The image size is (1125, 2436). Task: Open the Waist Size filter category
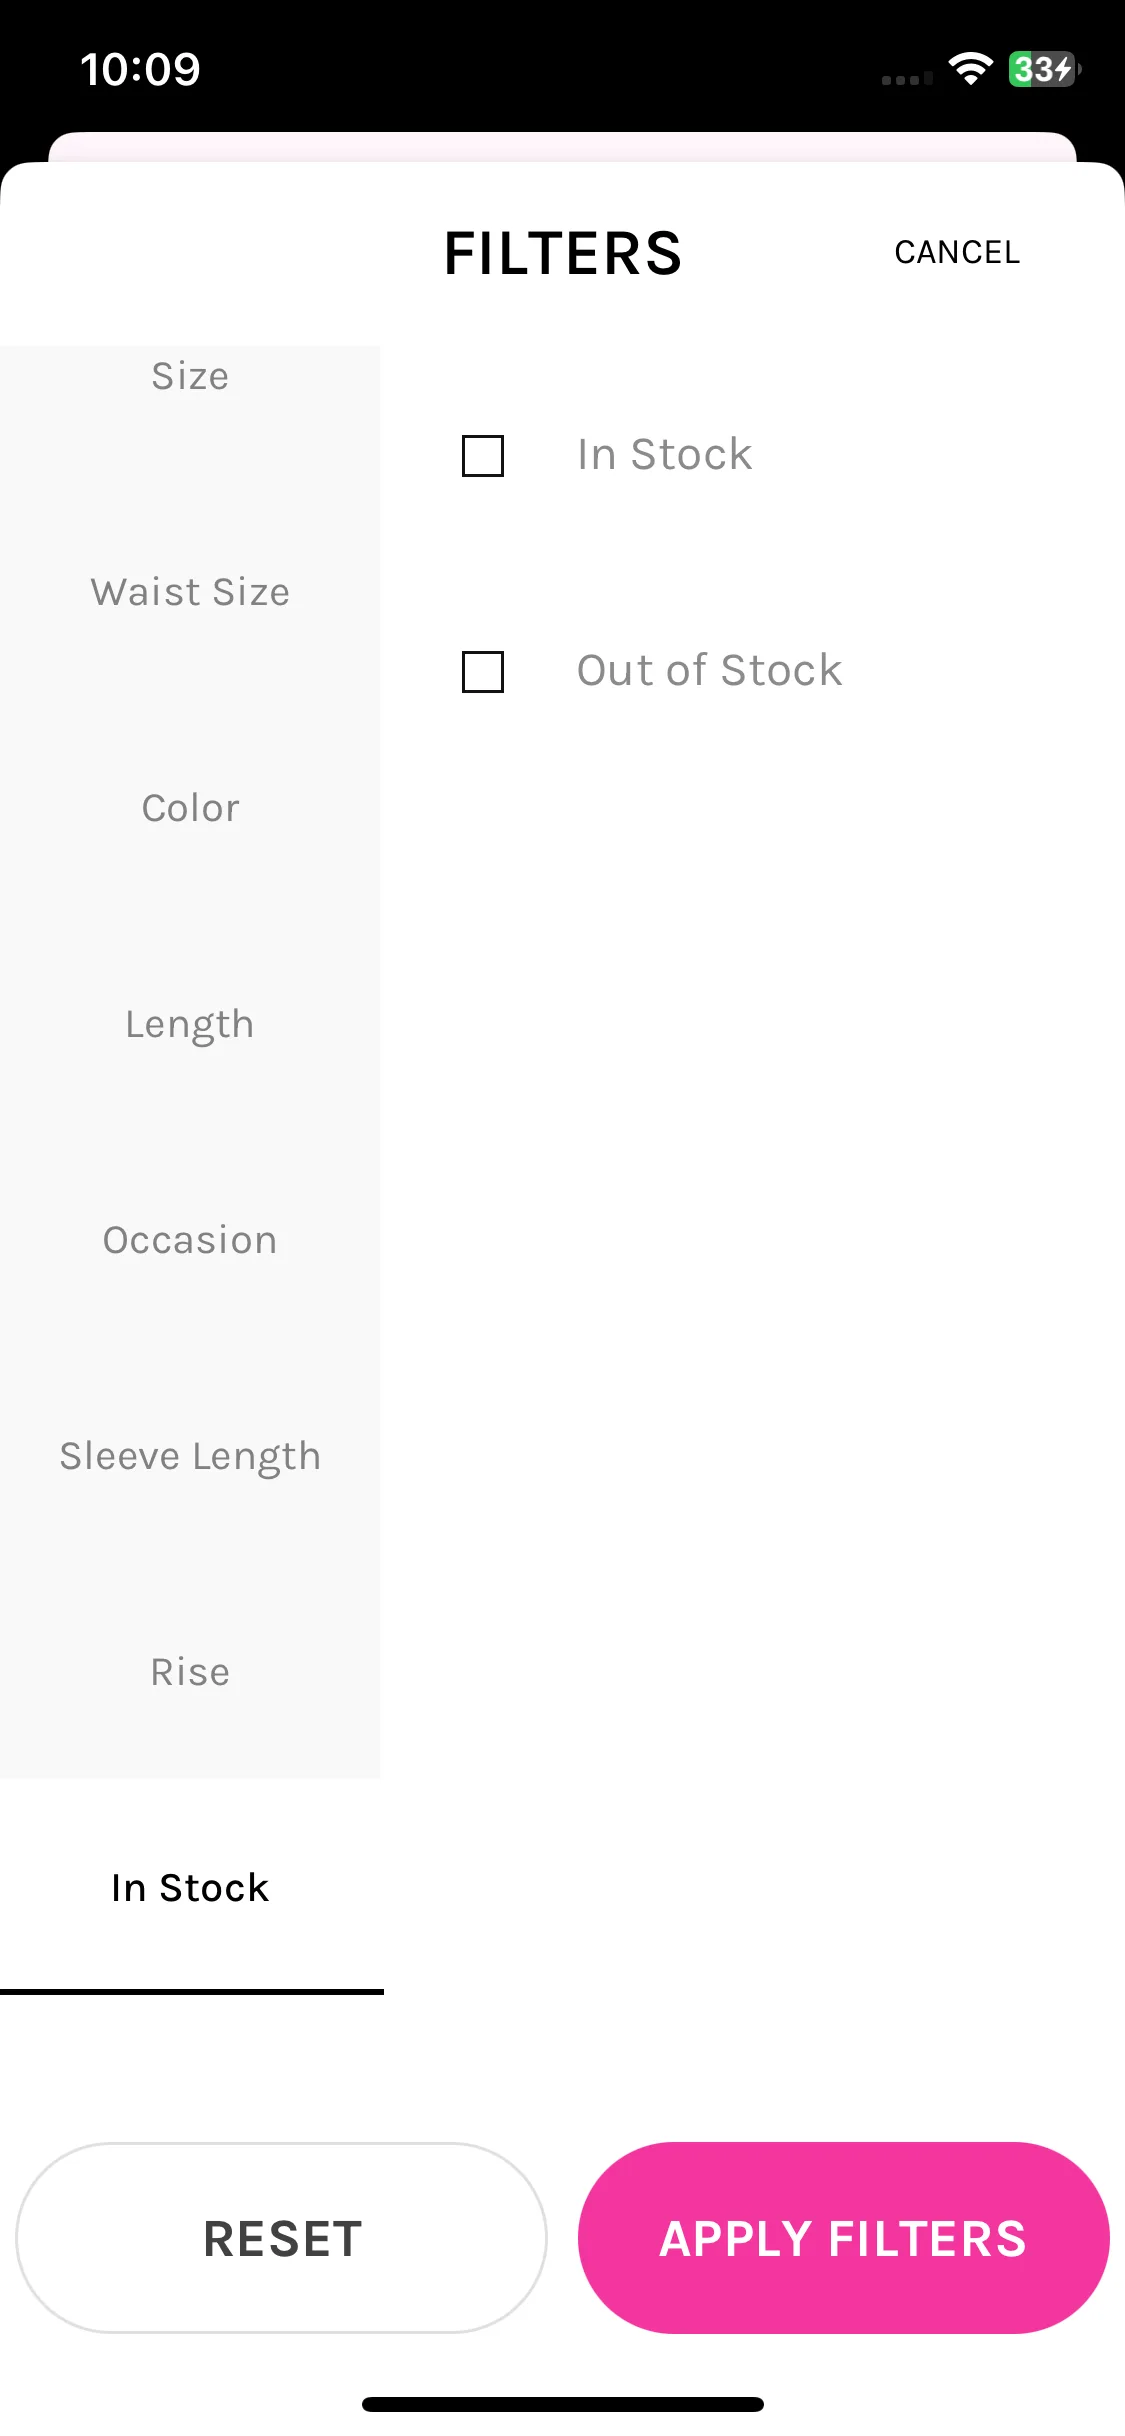[190, 592]
